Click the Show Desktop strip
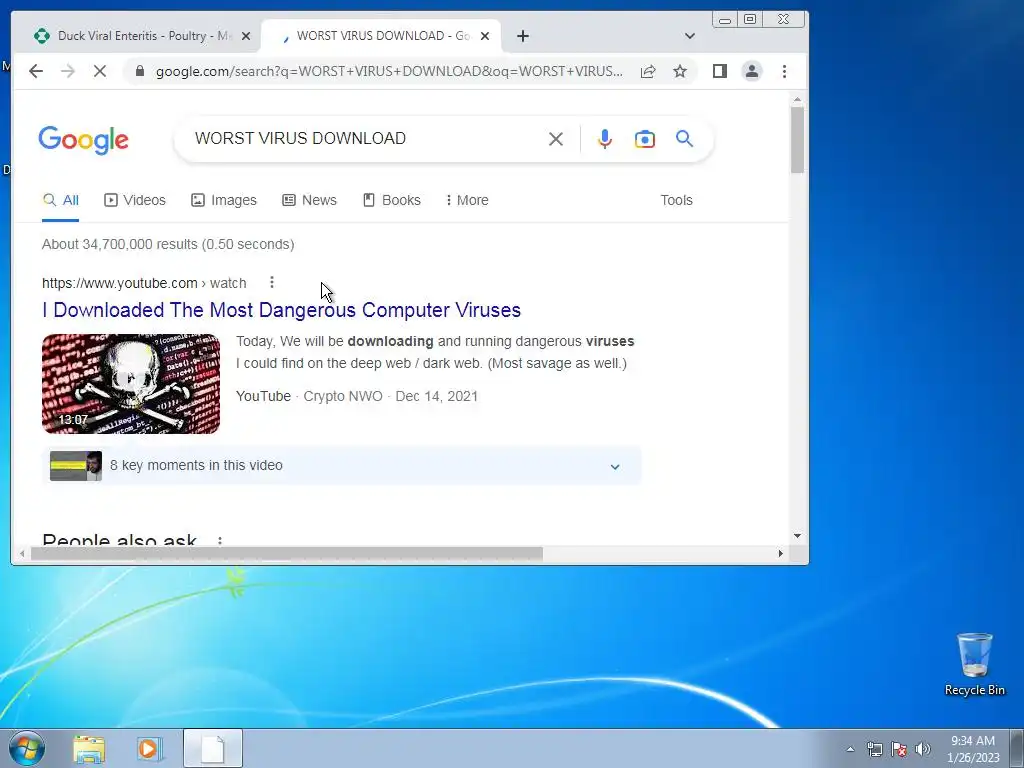This screenshot has width=1024, height=768. coord(1017,748)
